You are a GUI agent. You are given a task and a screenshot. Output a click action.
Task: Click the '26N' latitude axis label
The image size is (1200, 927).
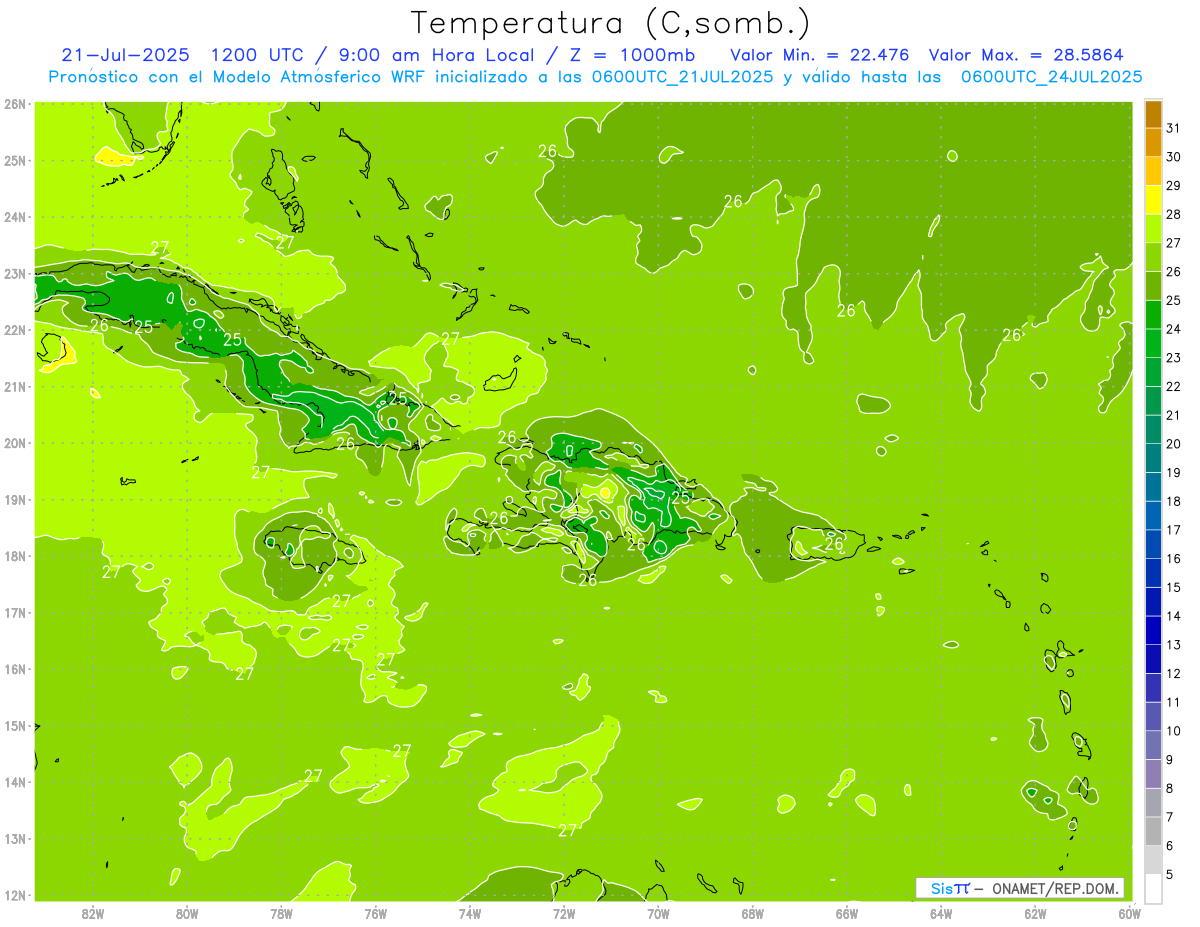(x=15, y=104)
